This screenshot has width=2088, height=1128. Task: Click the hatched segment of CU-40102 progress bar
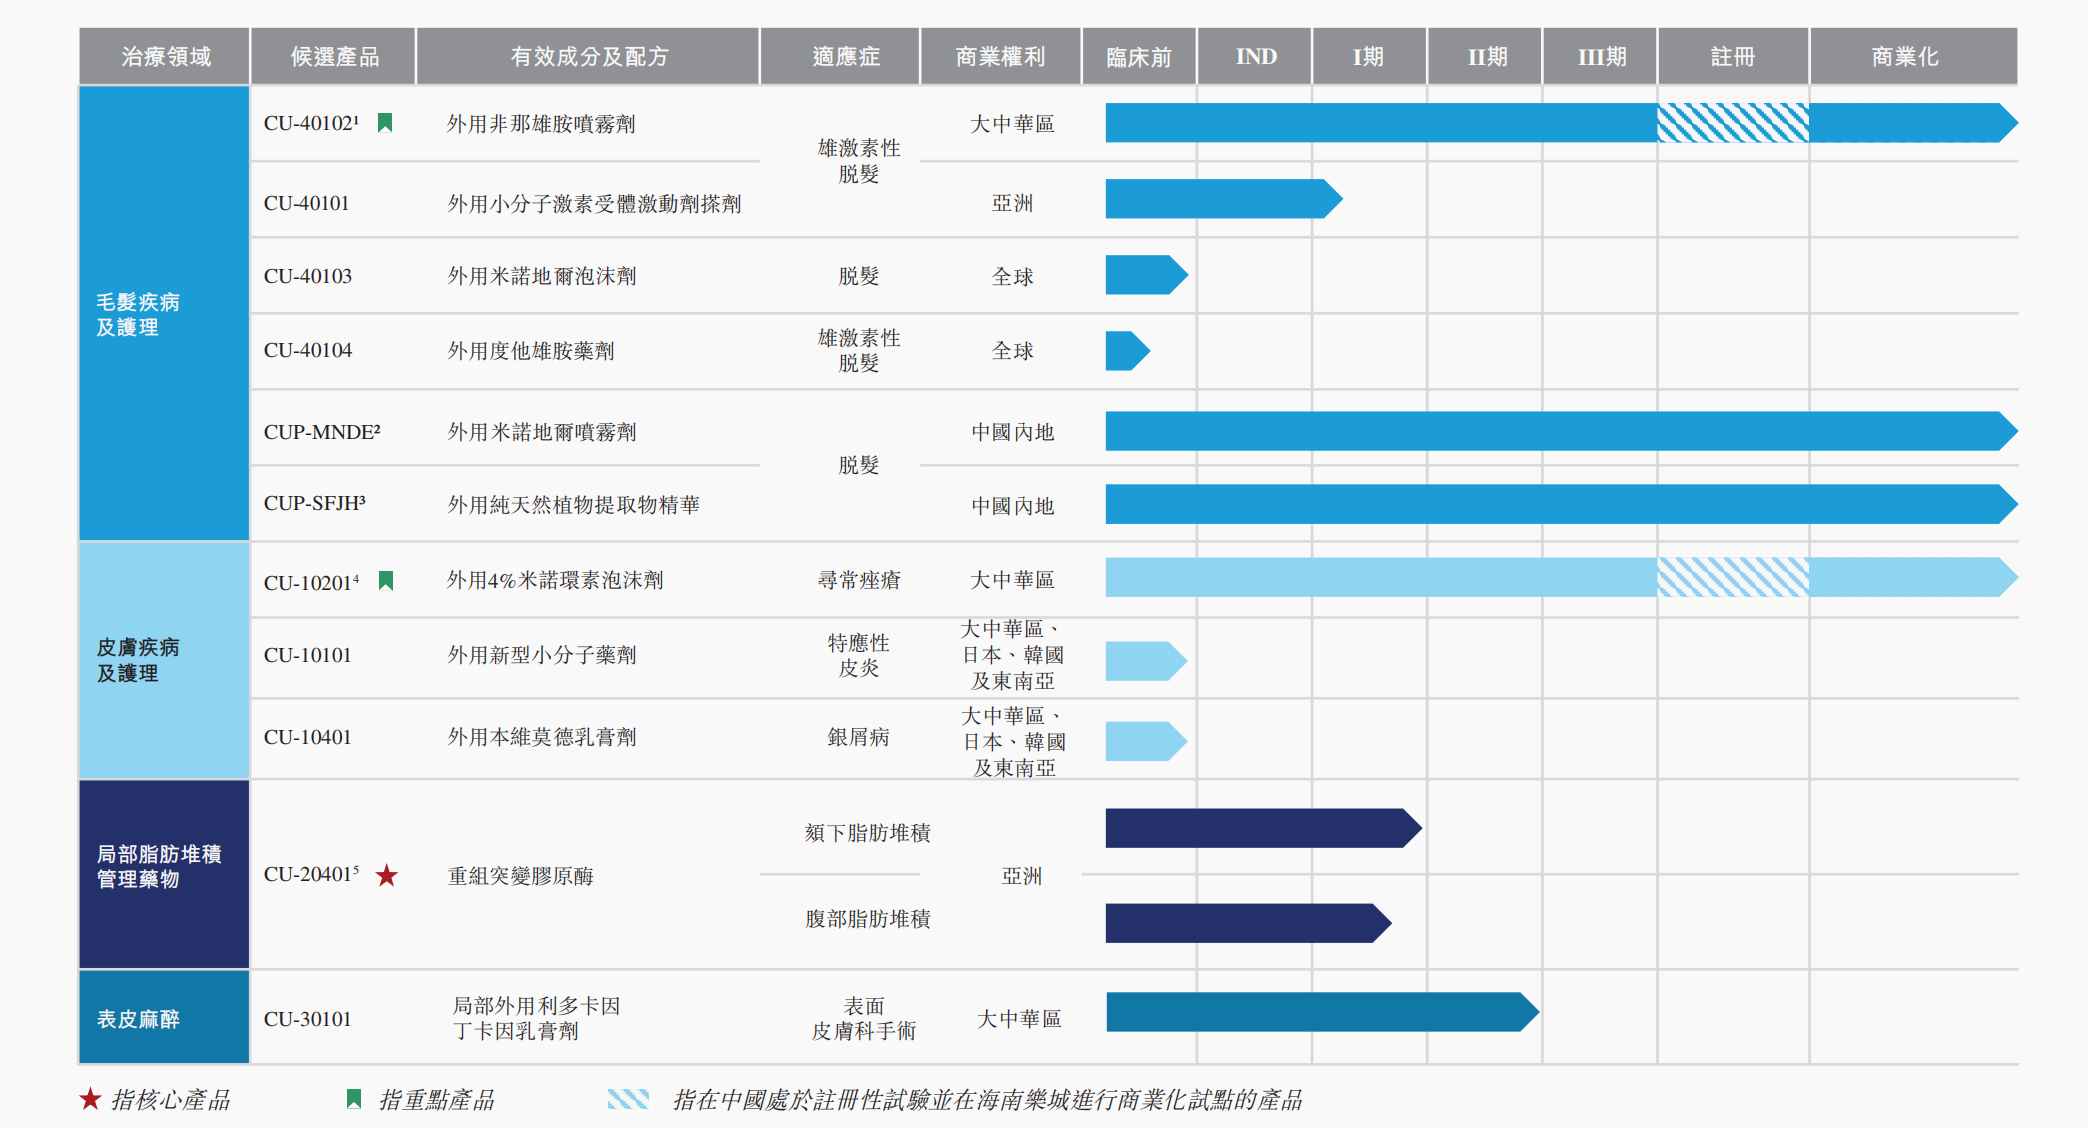[1732, 123]
